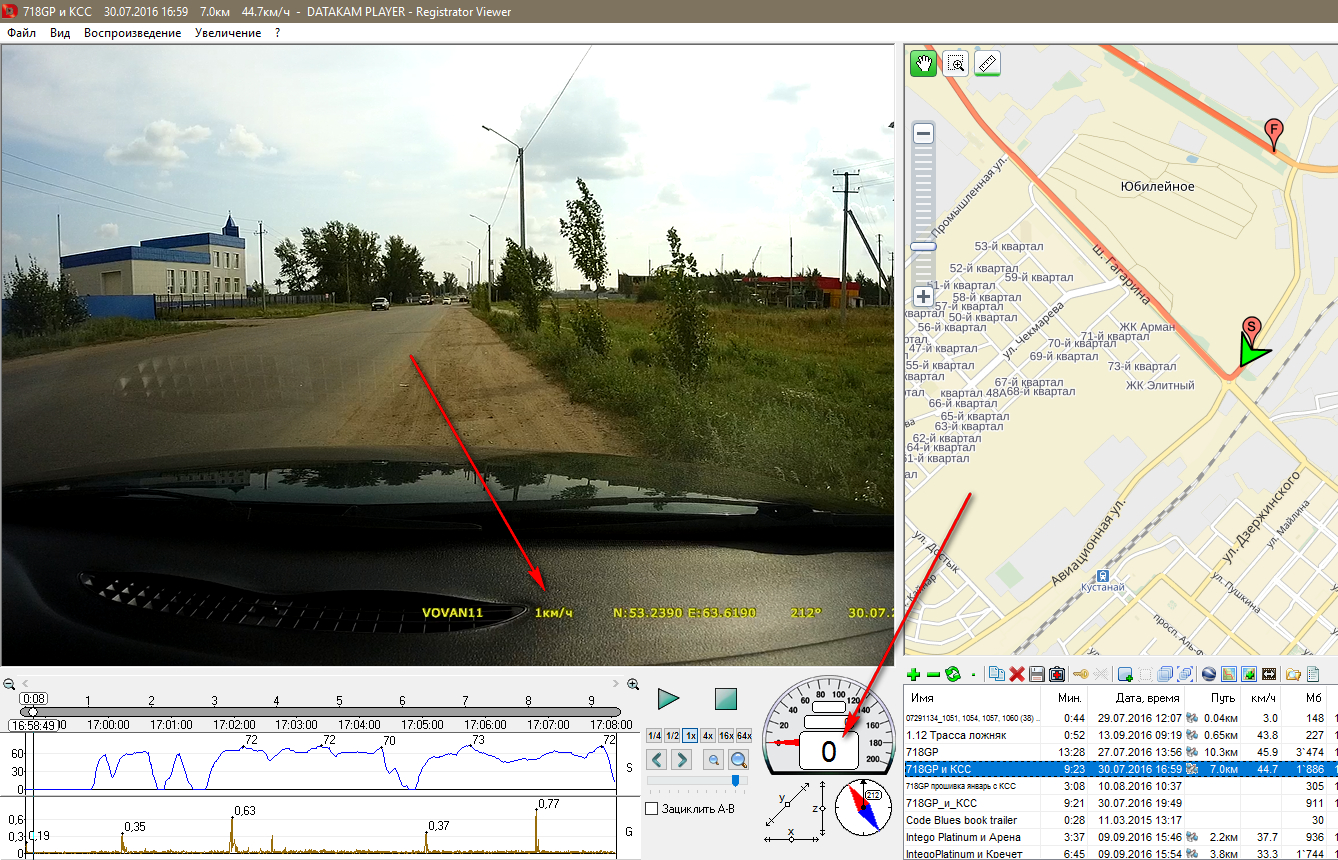Click the floppy disk save icon
This screenshot has width=1338, height=860.
click(1036, 675)
